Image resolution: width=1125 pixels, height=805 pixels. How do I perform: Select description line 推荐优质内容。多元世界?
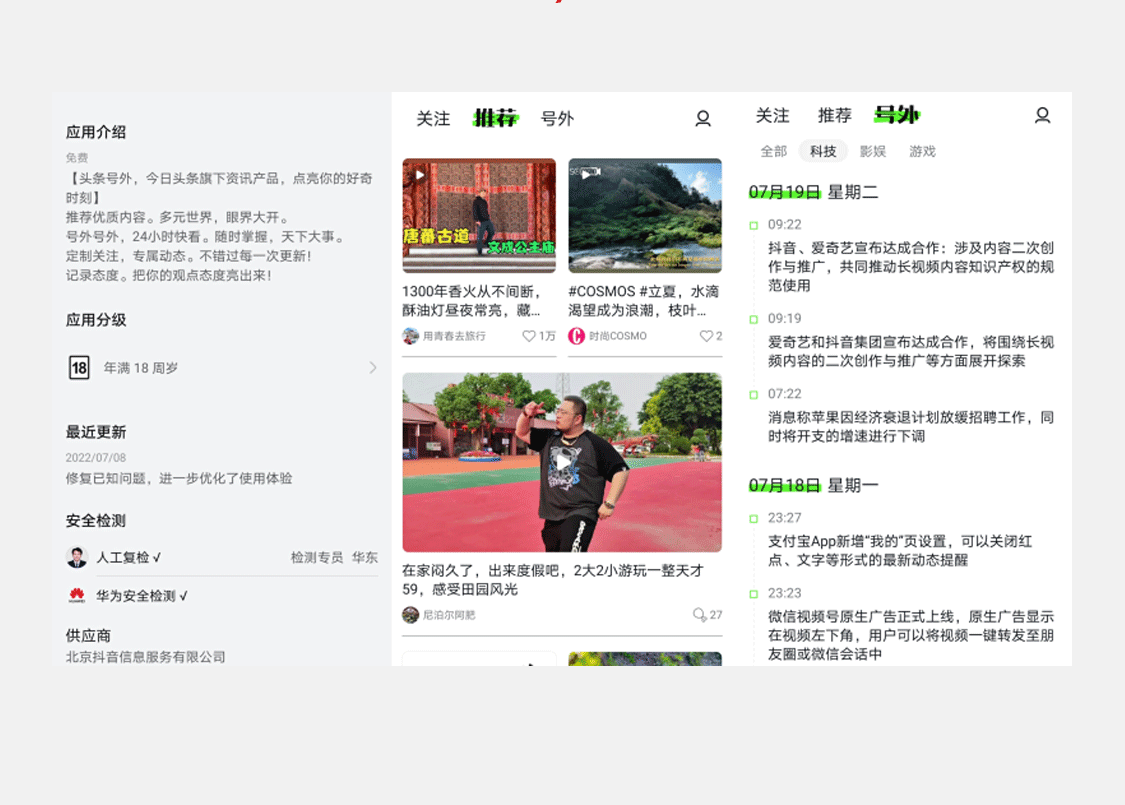pos(179,217)
